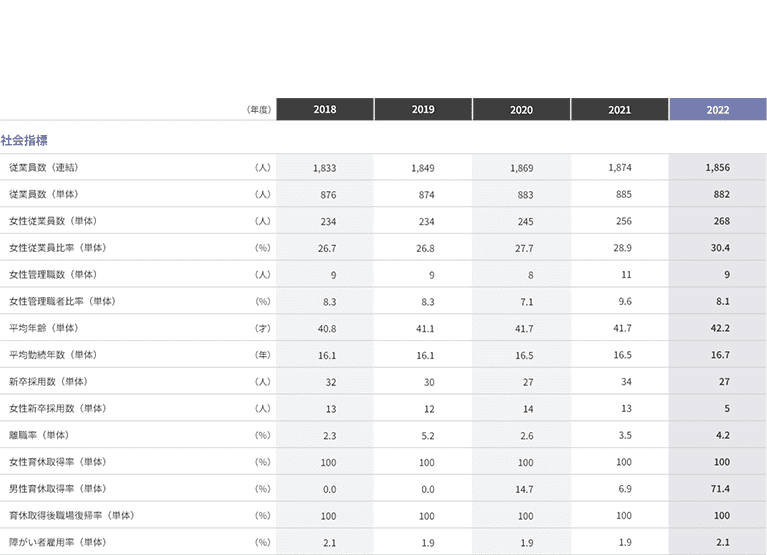Click the 社会指標 section heading
The image size is (767, 555).
click(24, 141)
